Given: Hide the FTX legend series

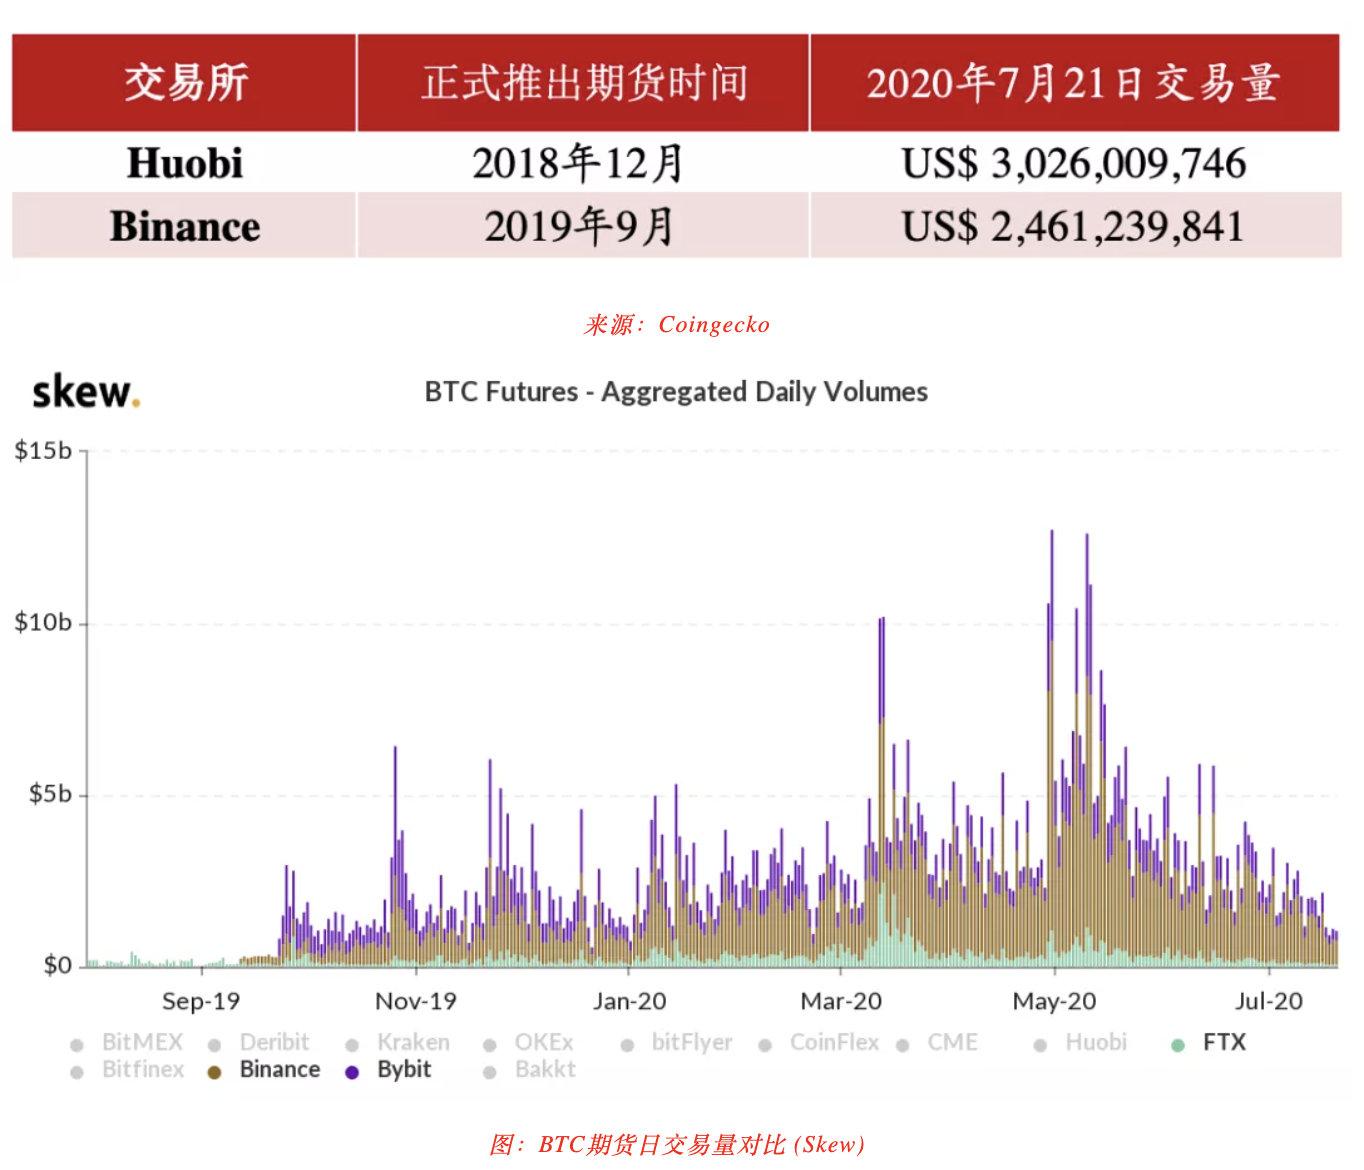Looking at the screenshot, I should click(1209, 1043).
